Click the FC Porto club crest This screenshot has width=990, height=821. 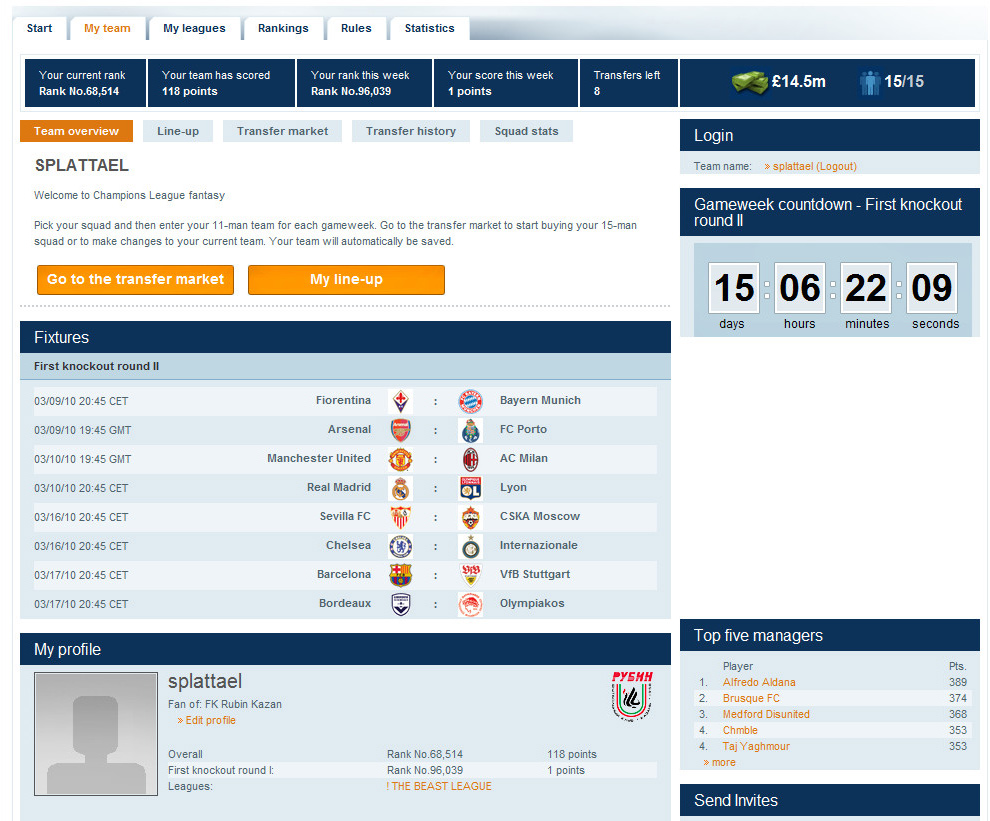click(x=470, y=430)
